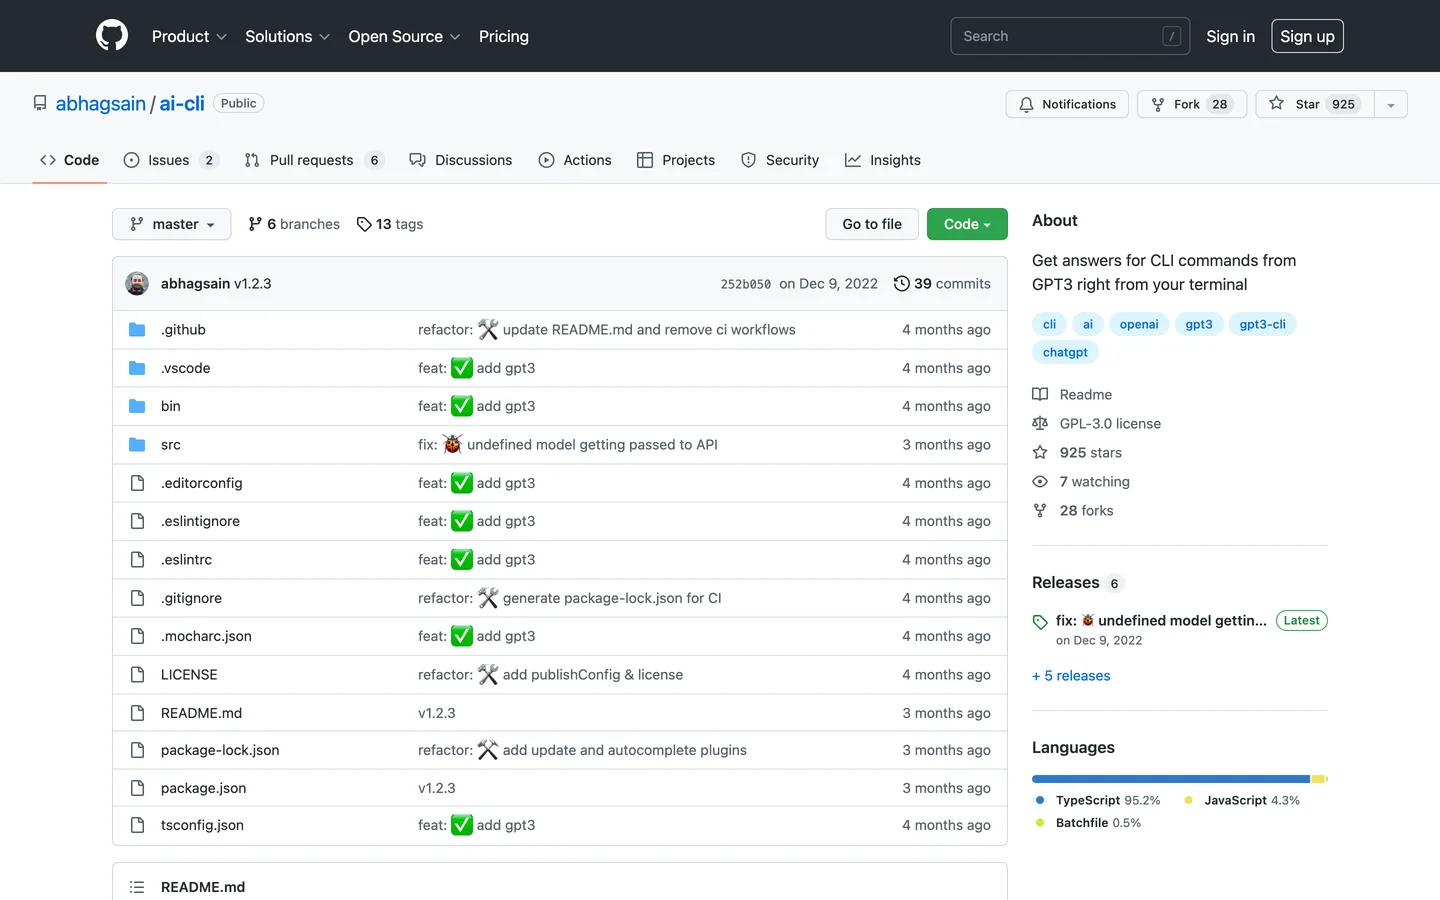Select the Code tab
The width and height of the screenshot is (1440, 900).
70,160
